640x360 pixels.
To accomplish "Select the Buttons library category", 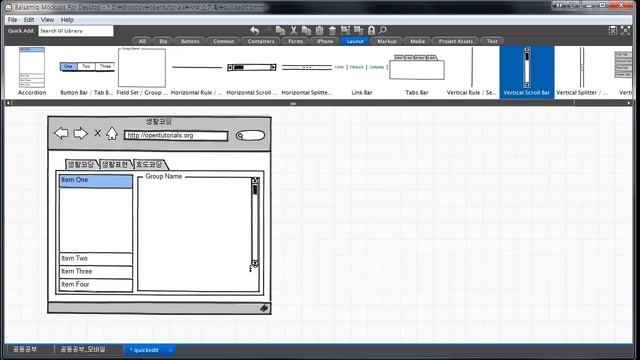I will (190, 41).
